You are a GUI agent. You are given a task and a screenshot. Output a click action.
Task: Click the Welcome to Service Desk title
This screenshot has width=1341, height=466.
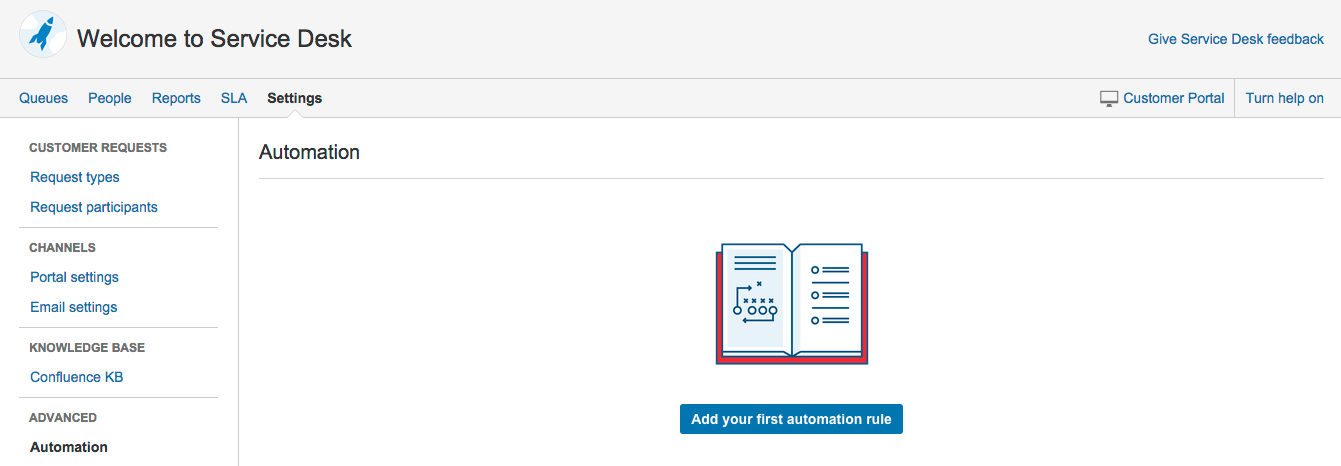(215, 39)
